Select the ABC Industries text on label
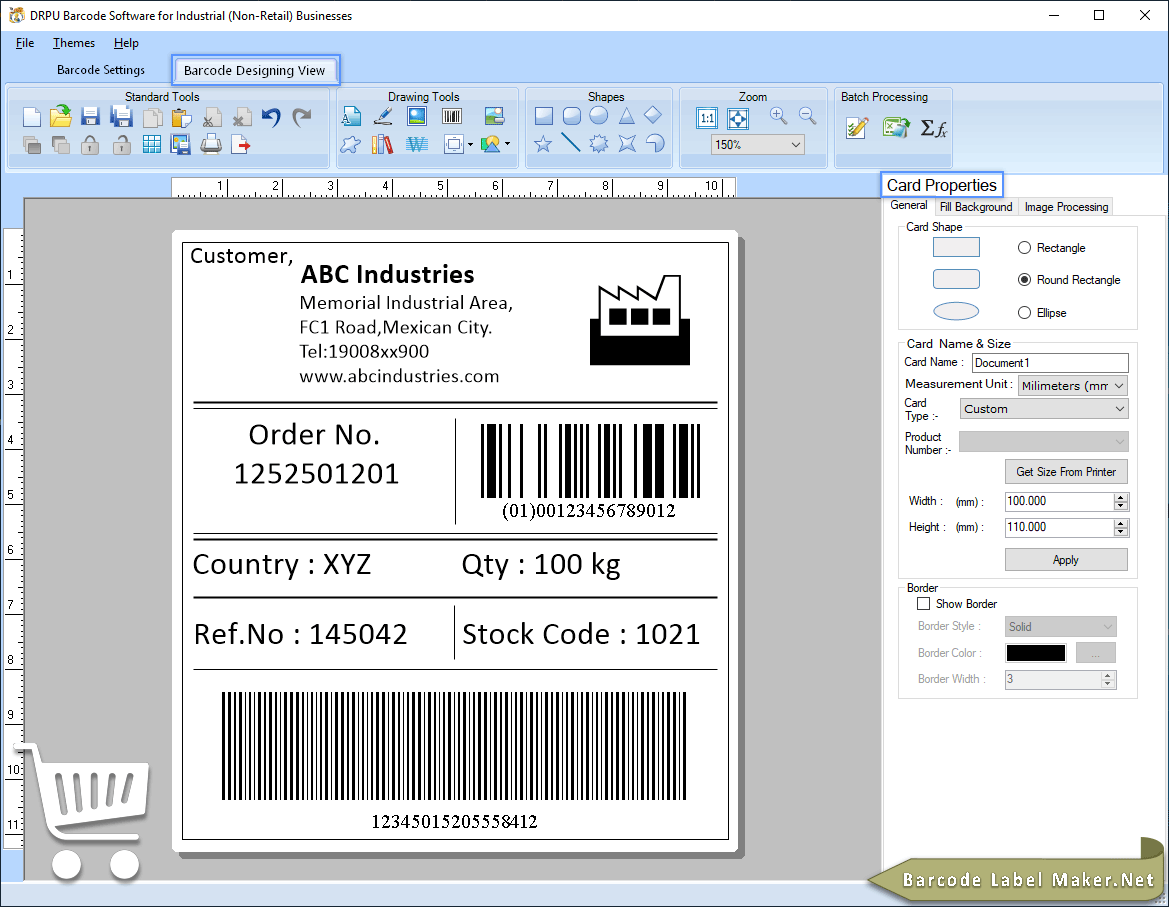The image size is (1169, 907). tap(388, 274)
